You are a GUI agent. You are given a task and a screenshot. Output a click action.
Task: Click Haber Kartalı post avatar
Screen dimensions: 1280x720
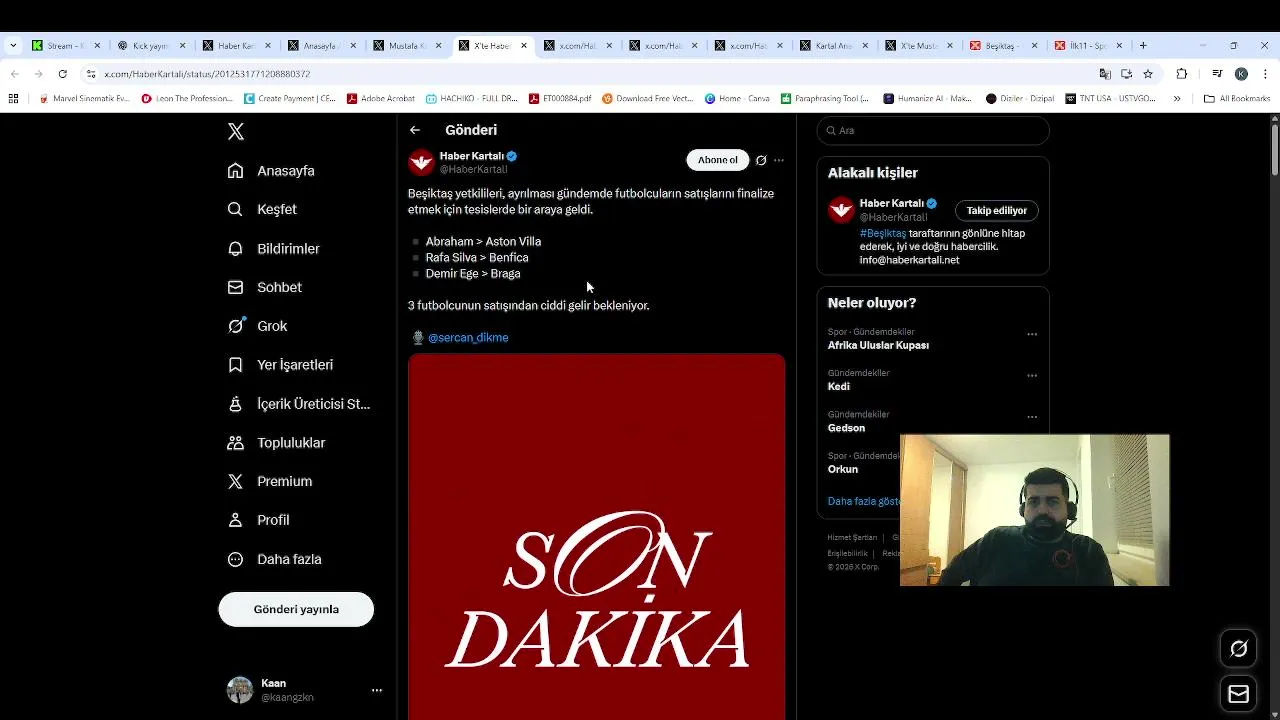tap(421, 162)
